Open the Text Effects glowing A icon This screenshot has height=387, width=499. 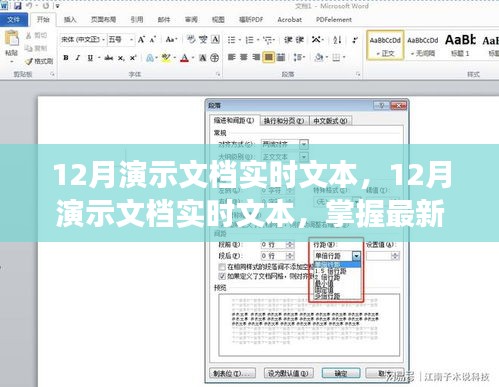coord(150,58)
